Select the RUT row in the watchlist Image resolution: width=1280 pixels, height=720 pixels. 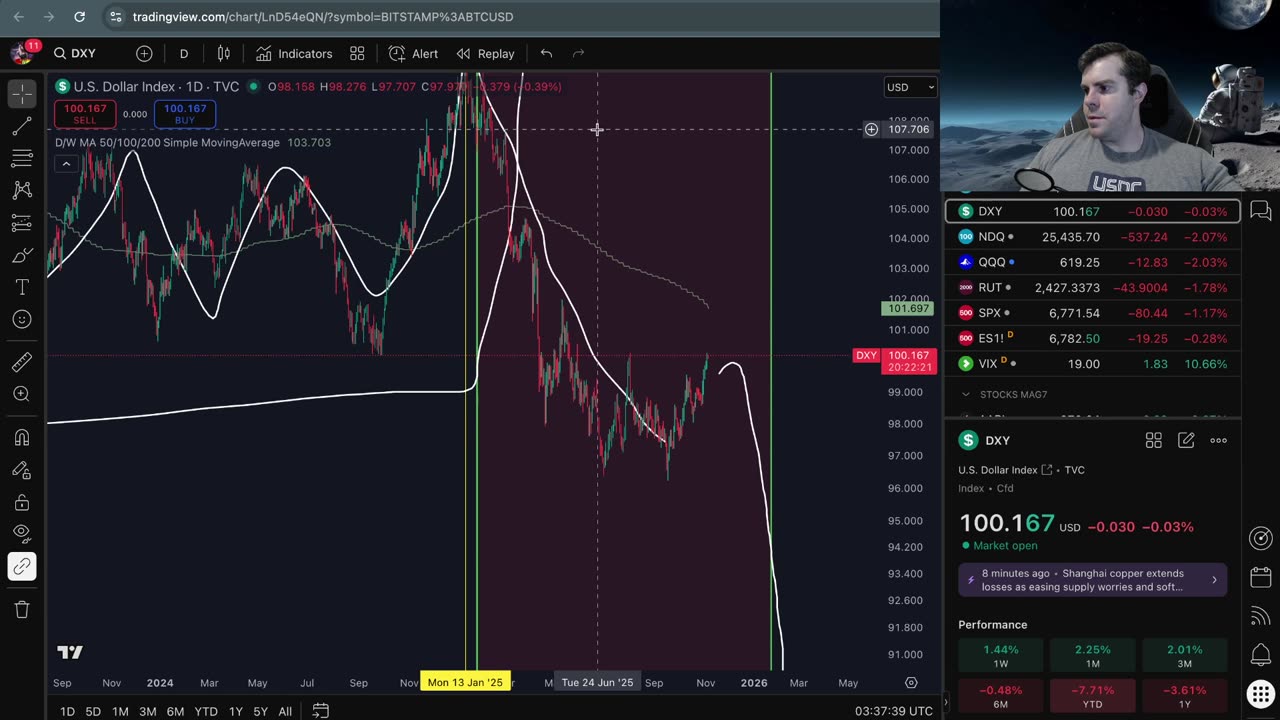coord(1093,288)
